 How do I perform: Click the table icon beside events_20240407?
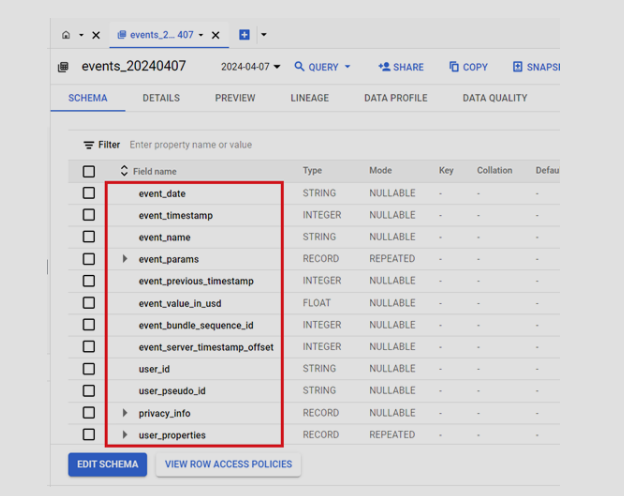(63, 67)
